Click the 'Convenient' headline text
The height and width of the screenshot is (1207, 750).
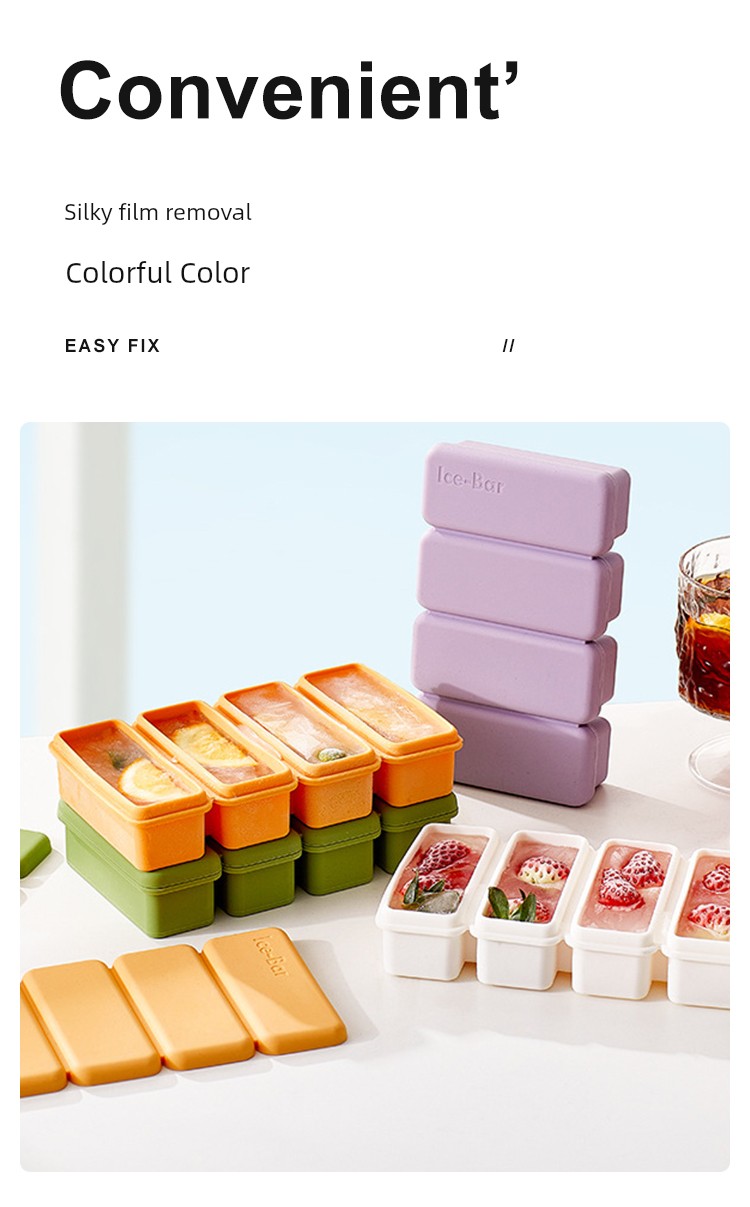pyautogui.click(x=280, y=91)
